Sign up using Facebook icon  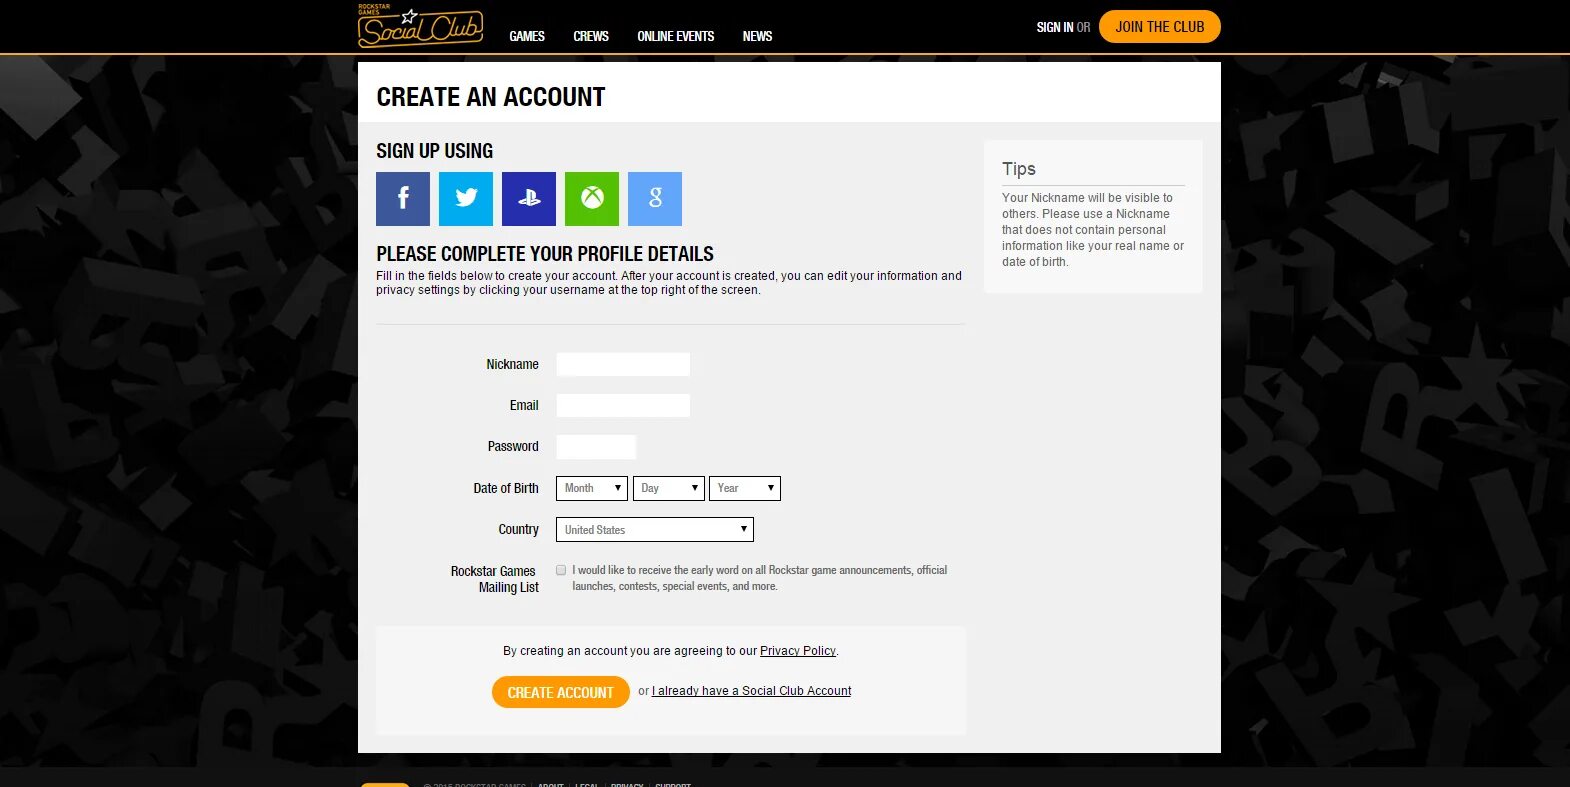403,198
